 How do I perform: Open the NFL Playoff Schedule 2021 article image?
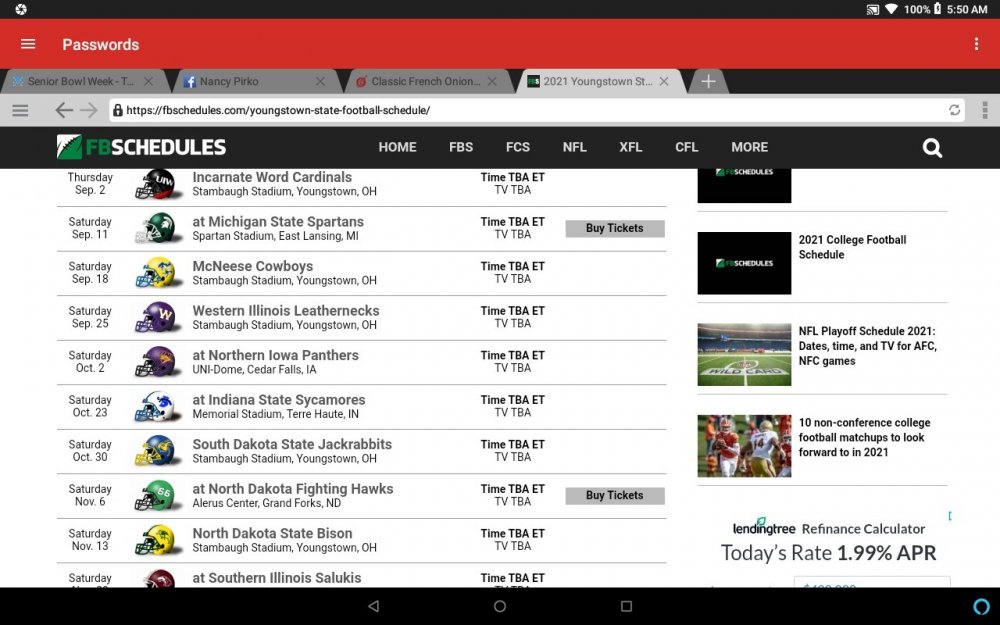[x=744, y=355]
